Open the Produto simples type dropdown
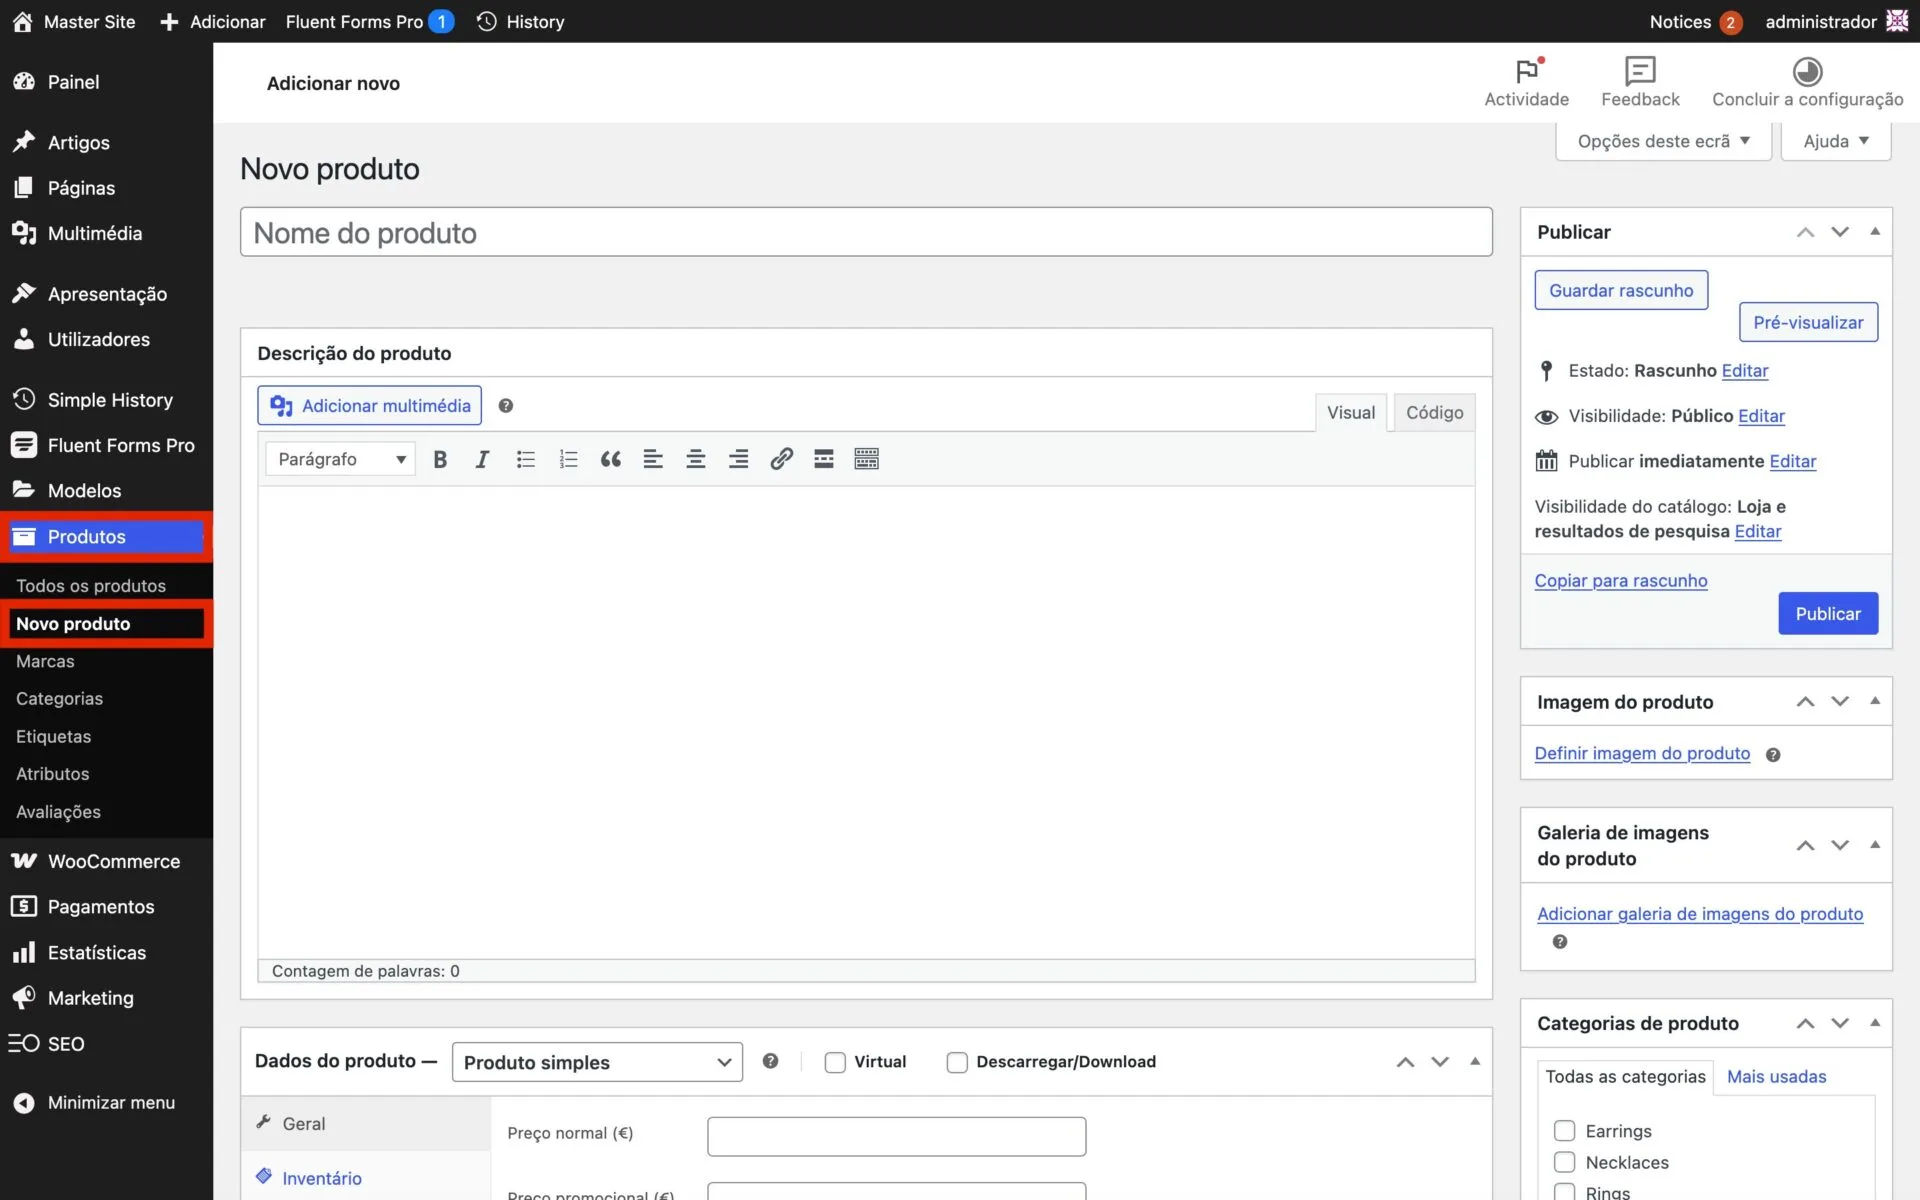Image resolution: width=1920 pixels, height=1200 pixels. pyautogui.click(x=597, y=1062)
